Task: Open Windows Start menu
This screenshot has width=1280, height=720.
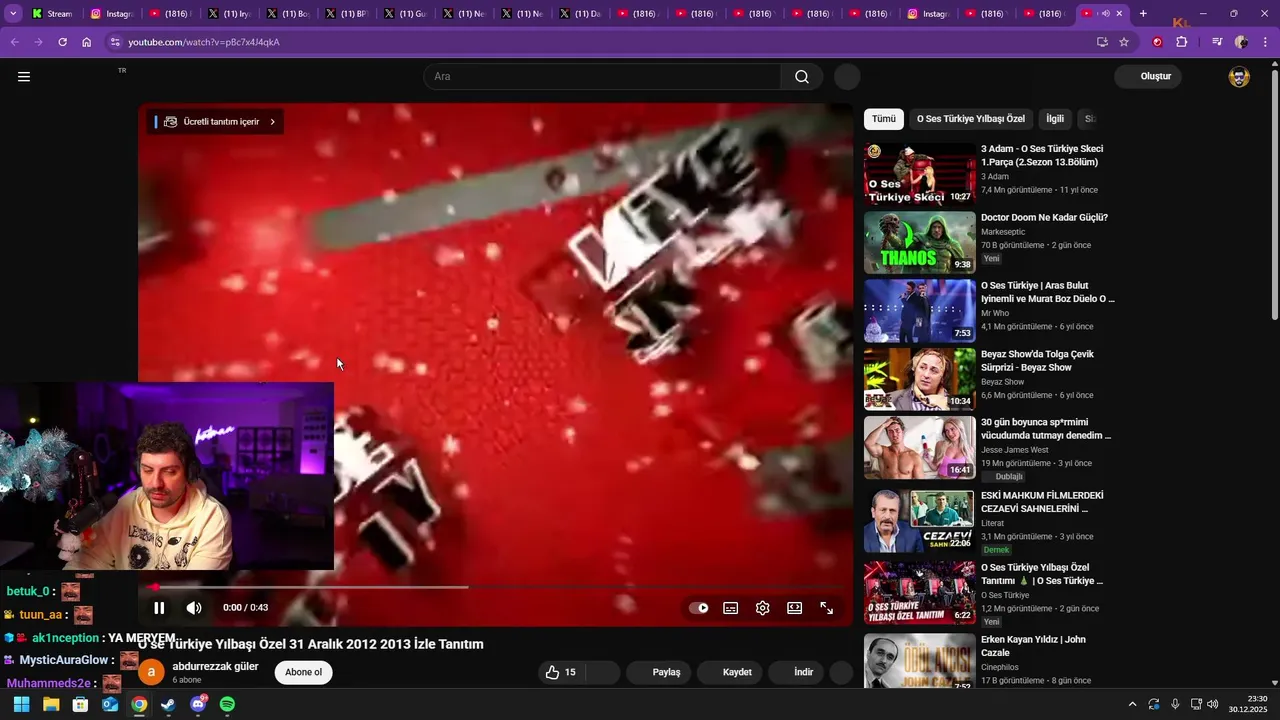Action: point(21,704)
